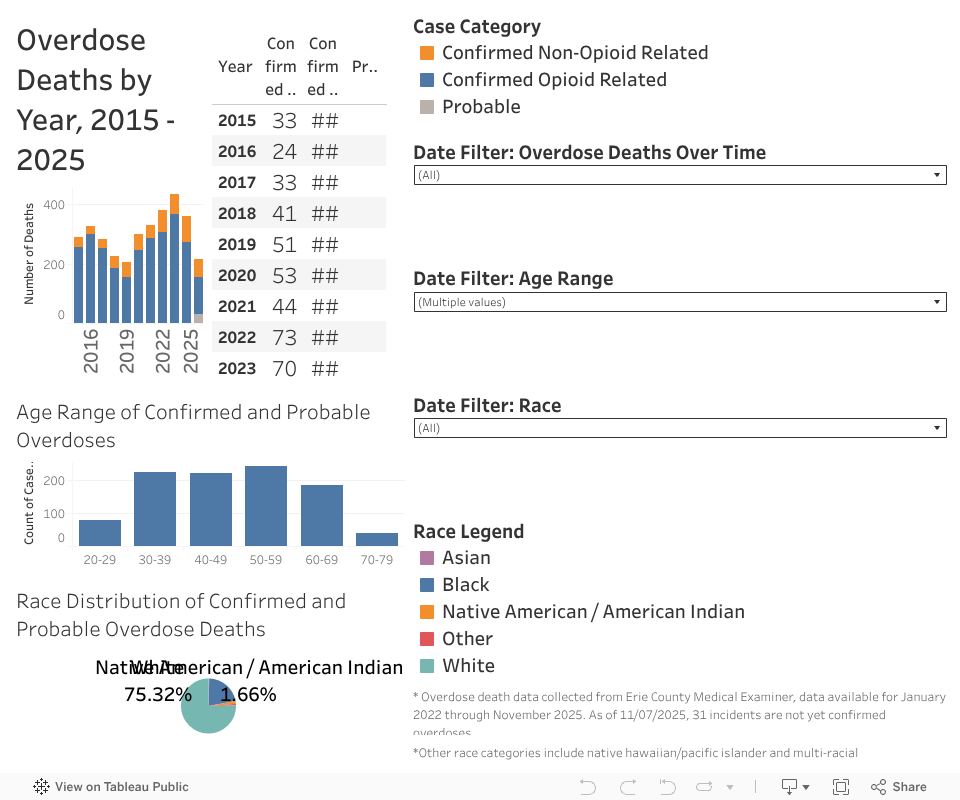Image resolution: width=960 pixels, height=800 pixels.
Task: Enter full screen mode
Action: pos(841,787)
